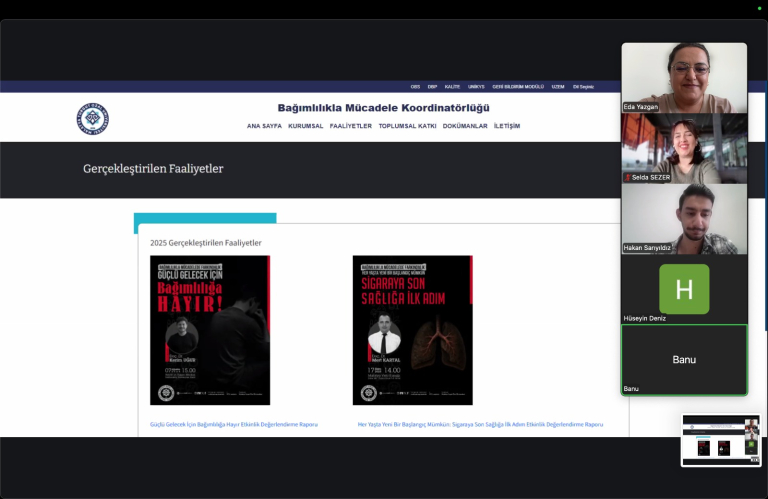
Task: Select FAALİYETLER in the navigation bar
Action: coord(350,126)
